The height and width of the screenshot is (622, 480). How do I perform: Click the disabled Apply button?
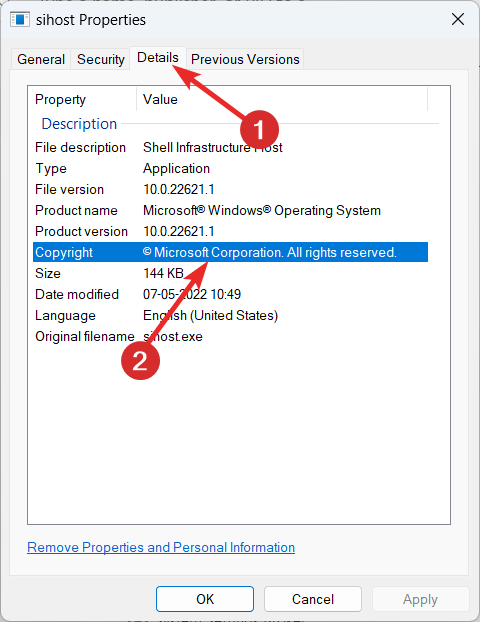coord(420,599)
